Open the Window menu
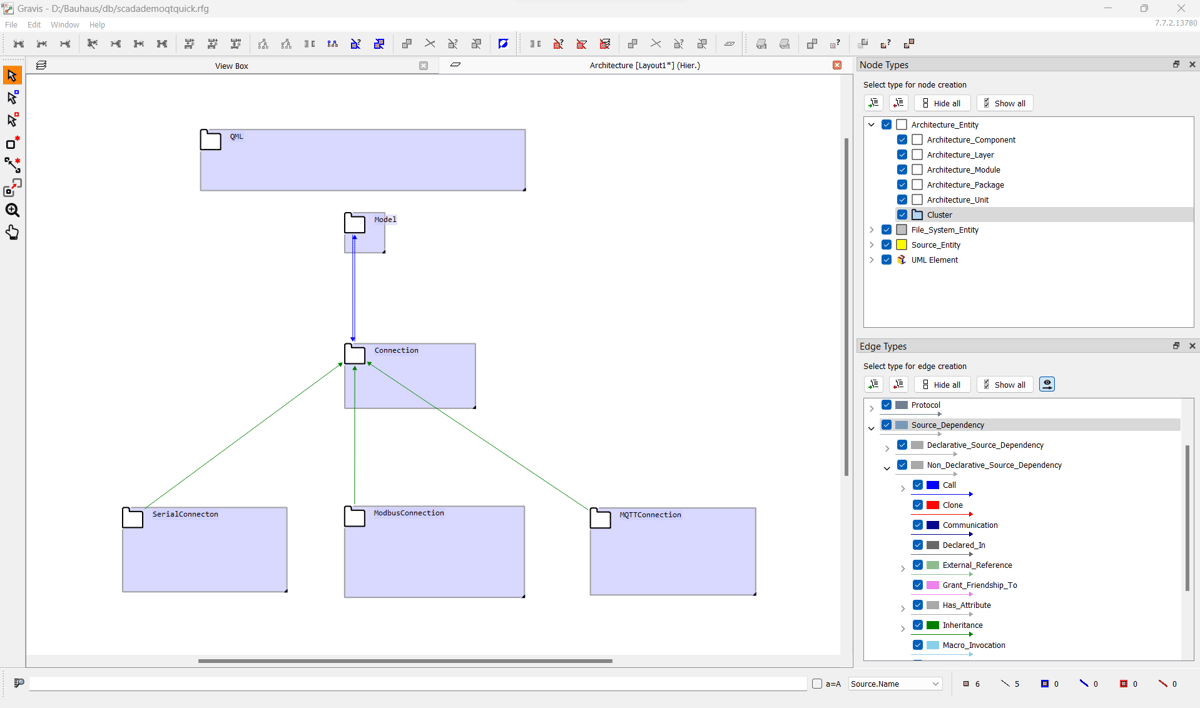 click(x=65, y=25)
